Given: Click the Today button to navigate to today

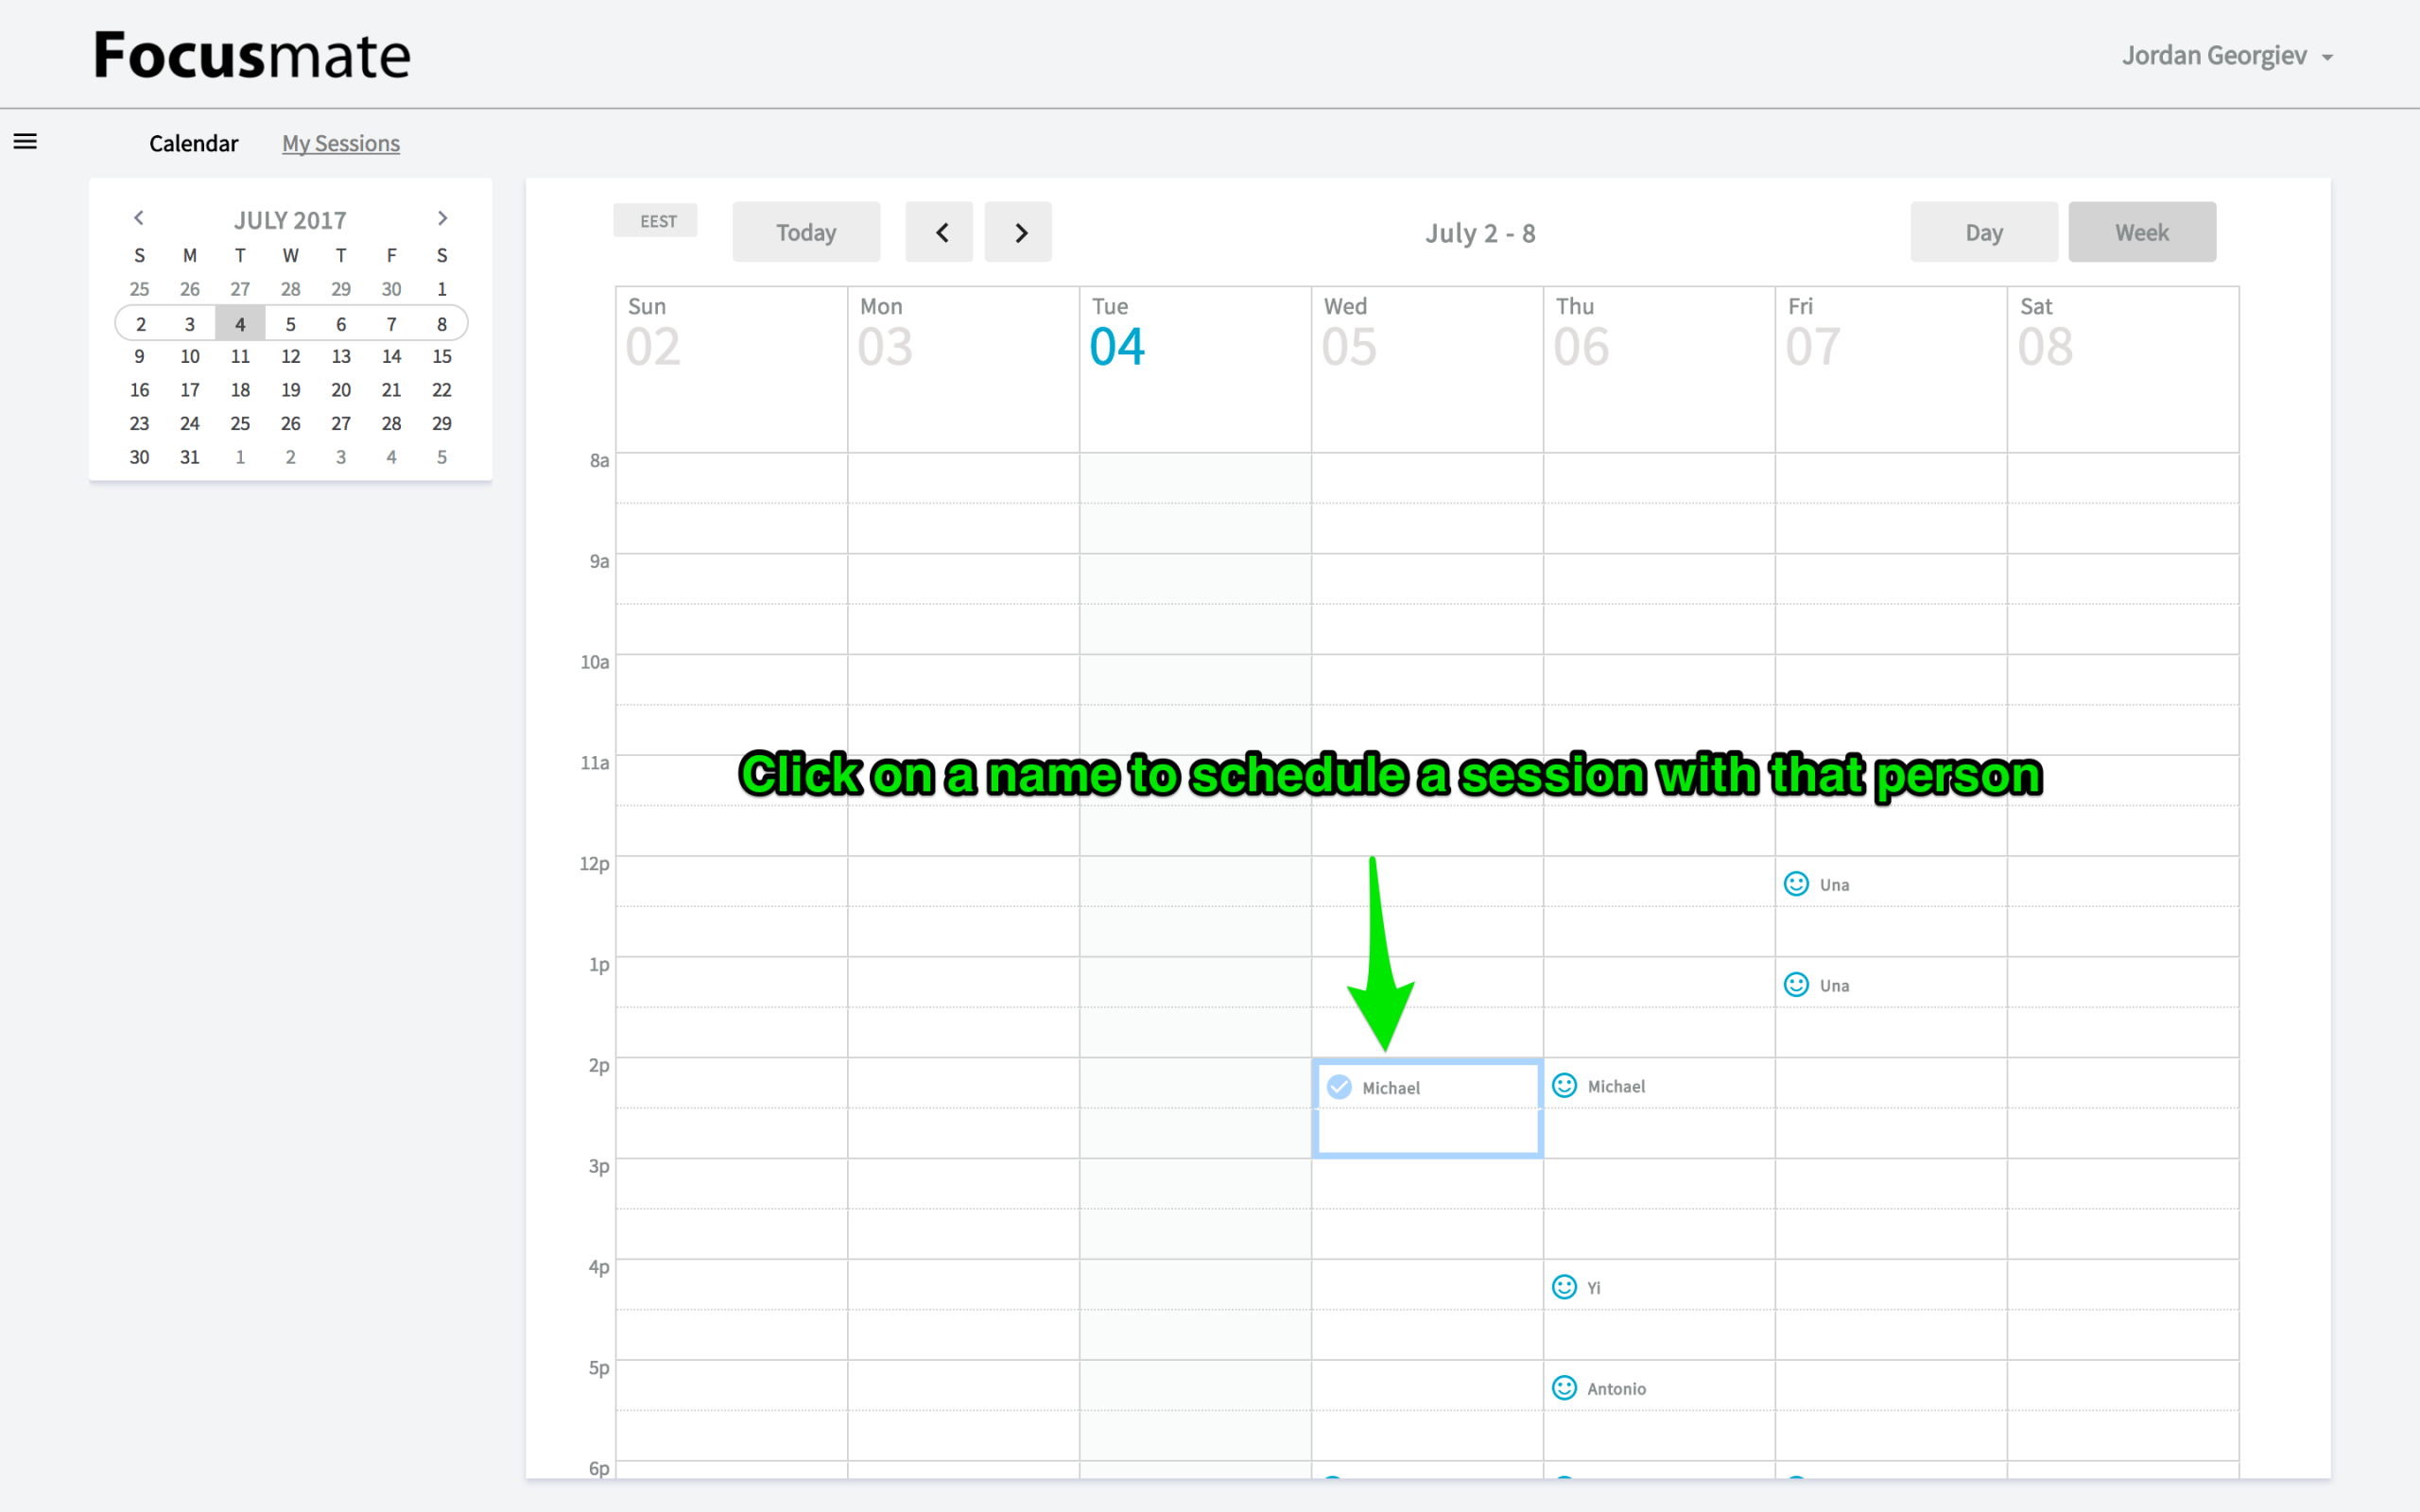Looking at the screenshot, I should click(x=804, y=232).
